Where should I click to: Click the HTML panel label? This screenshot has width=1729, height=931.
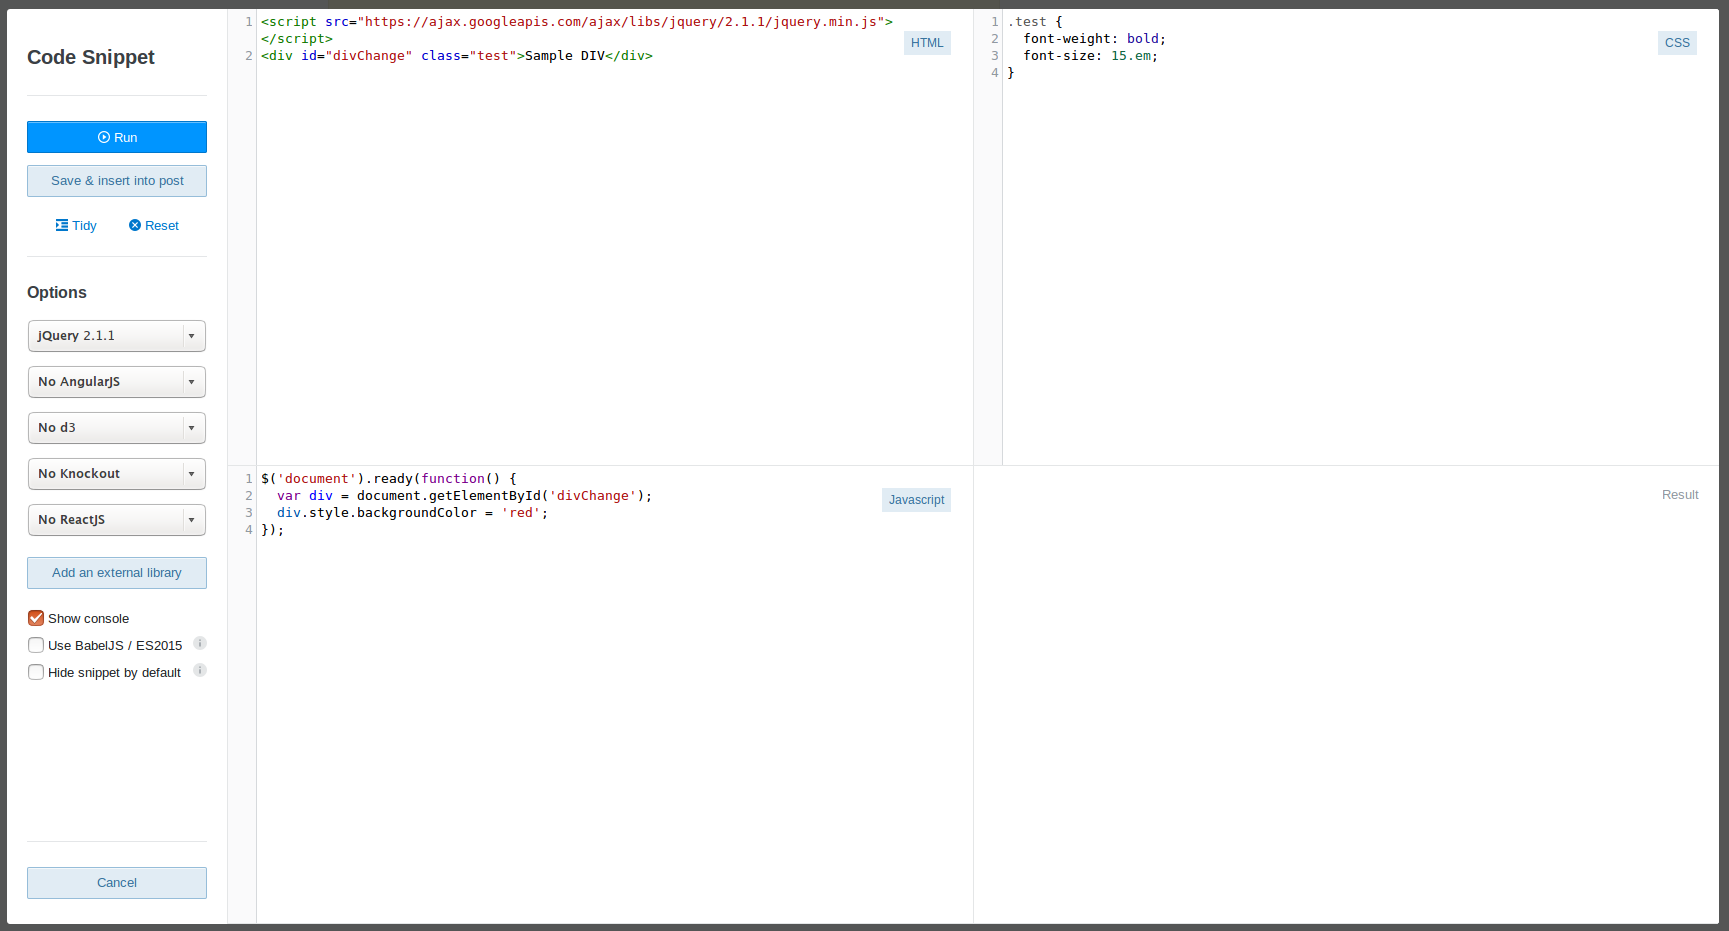point(927,43)
